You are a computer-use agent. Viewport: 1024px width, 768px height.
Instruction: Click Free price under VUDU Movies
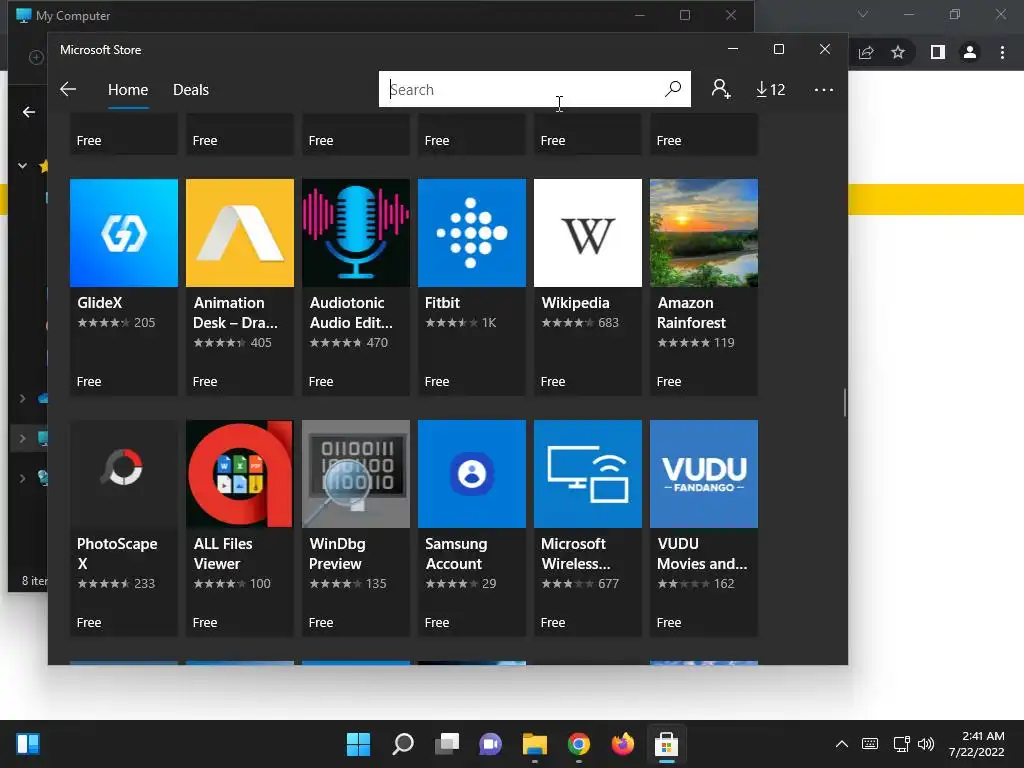[669, 622]
